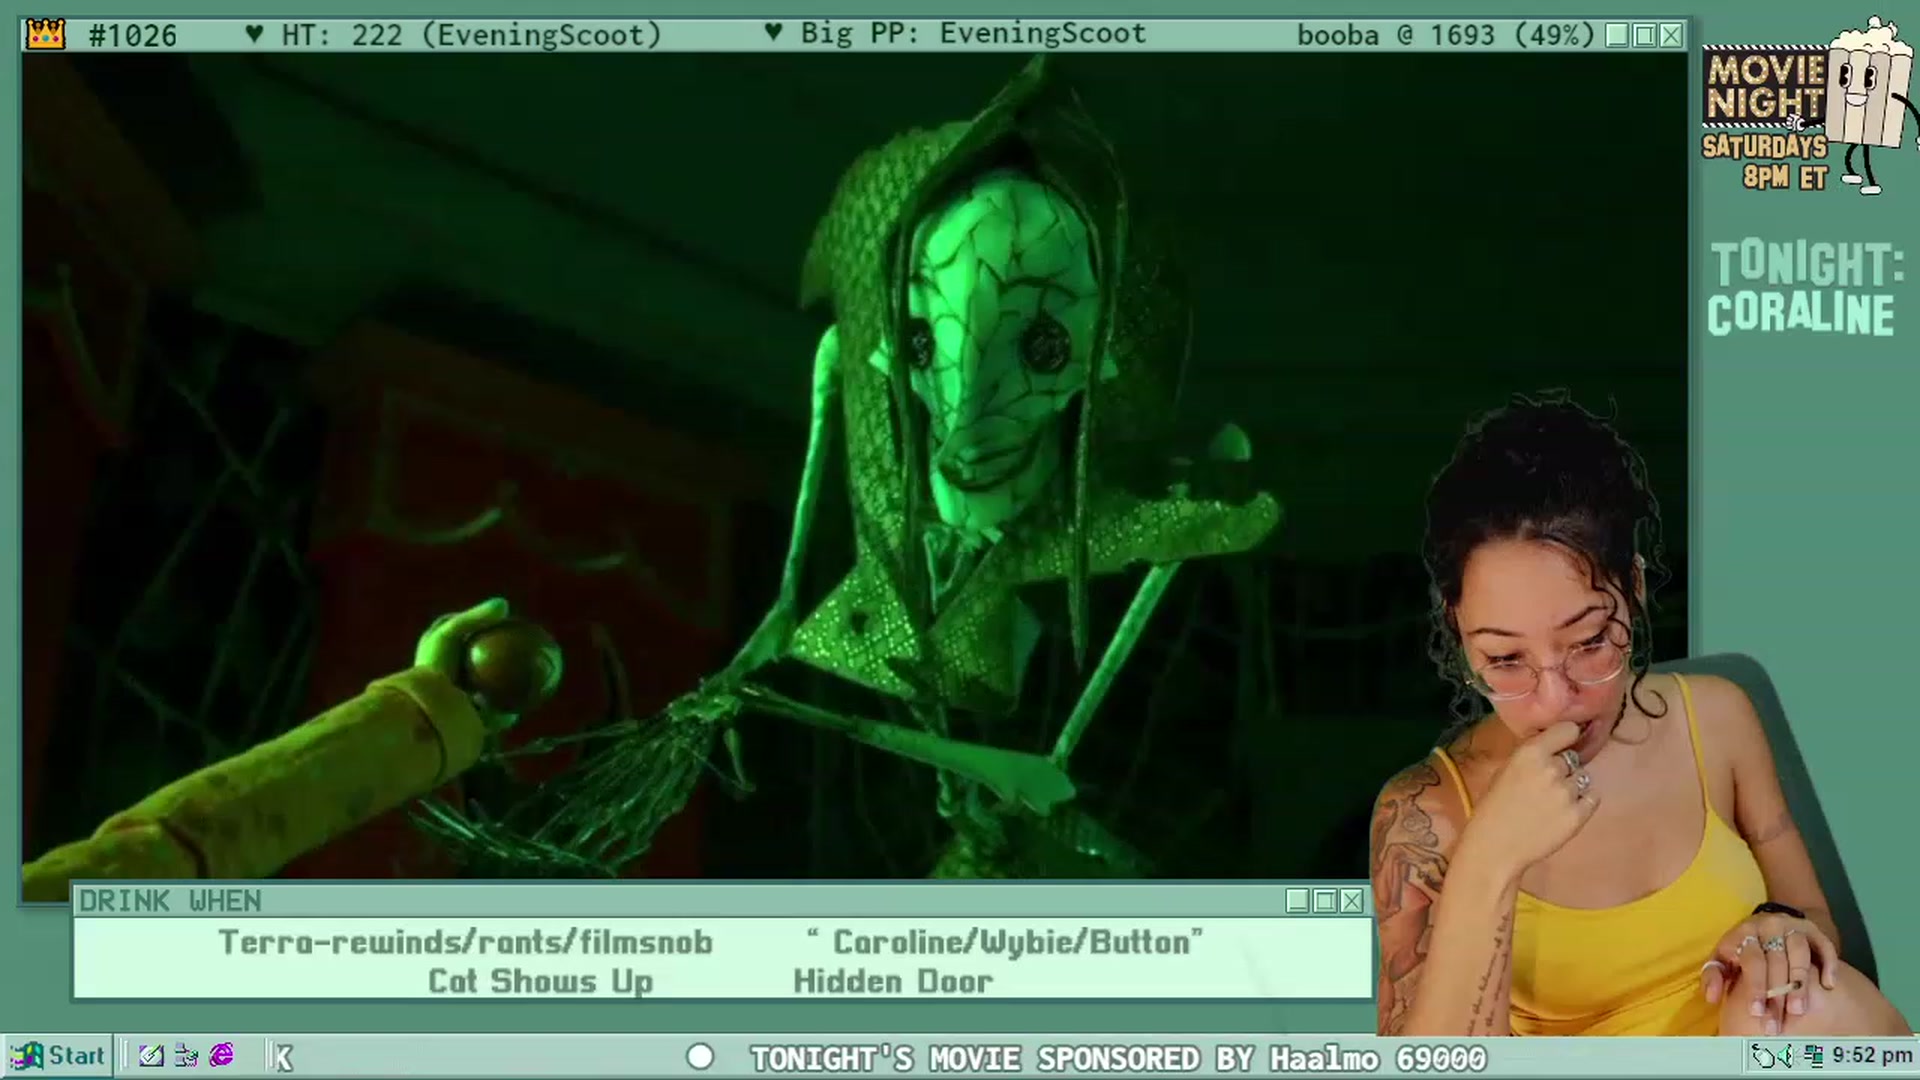The height and width of the screenshot is (1080, 1920).
Task: Click the '#1026' title bar text
Action: [x=132, y=36]
